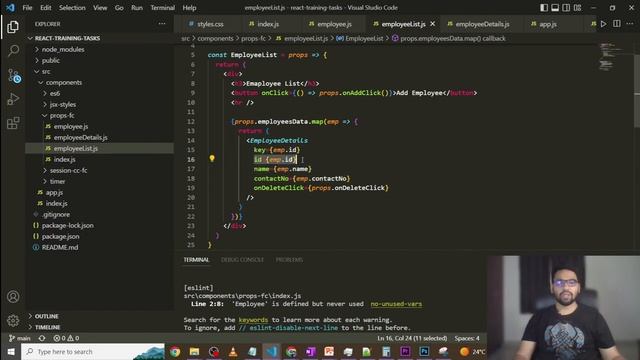This screenshot has width=640, height=360.
Task: Open the Explorer view in activity bar
Action: point(13,27)
